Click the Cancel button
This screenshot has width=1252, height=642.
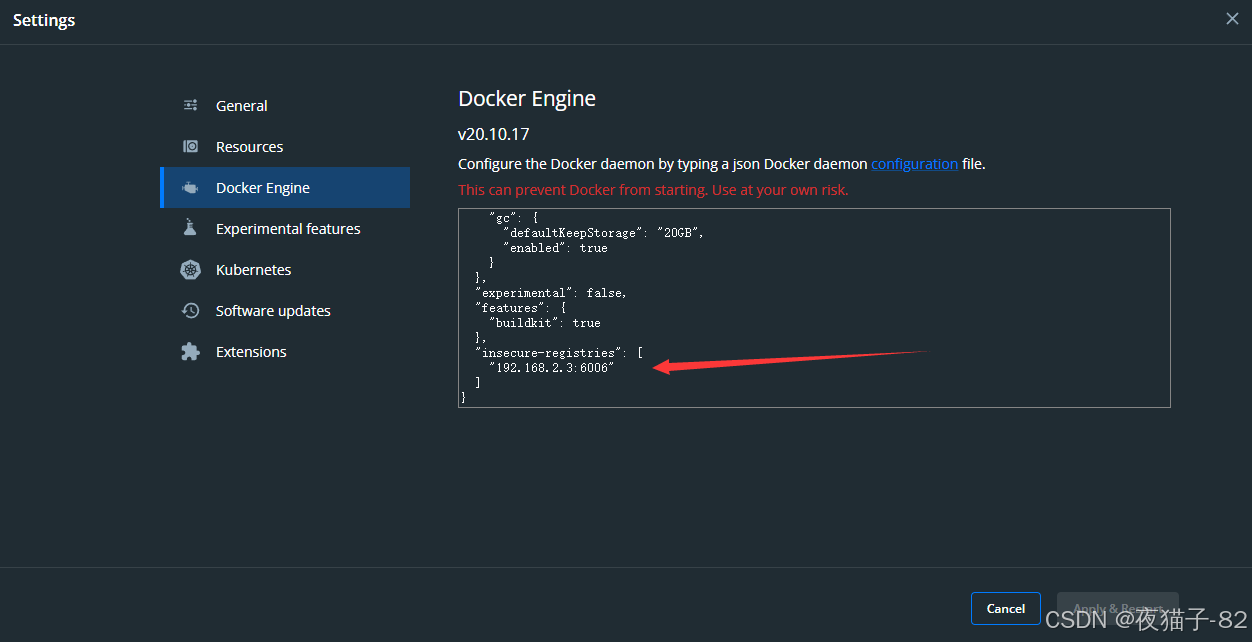point(1005,608)
